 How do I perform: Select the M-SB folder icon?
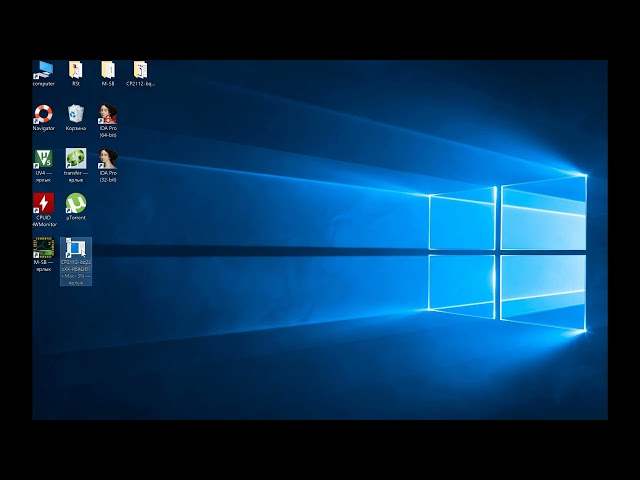108,71
